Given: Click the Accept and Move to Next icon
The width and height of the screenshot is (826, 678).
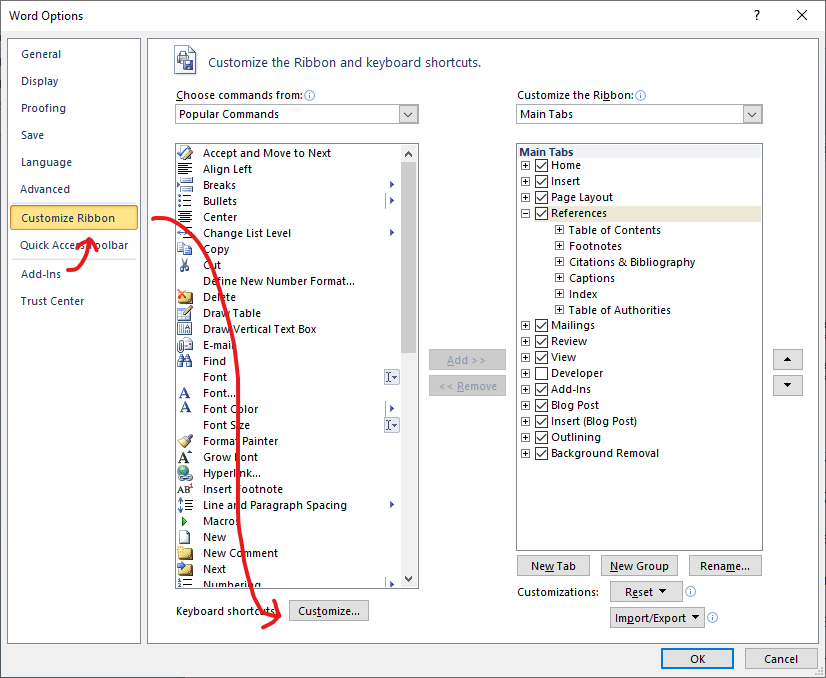Looking at the screenshot, I should (185, 153).
